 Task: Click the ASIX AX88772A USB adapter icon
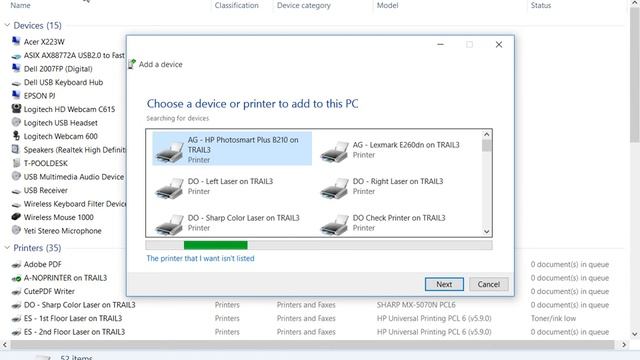[16, 55]
